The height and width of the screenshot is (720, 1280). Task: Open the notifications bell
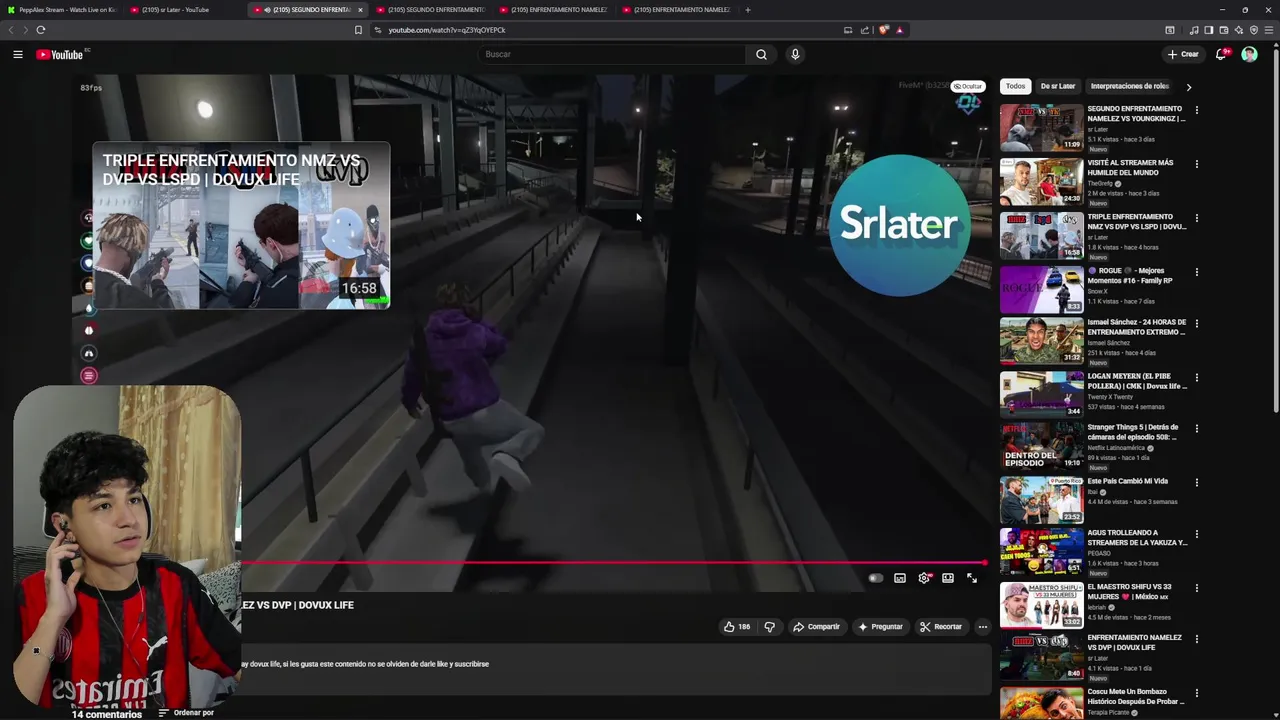click(x=1221, y=54)
